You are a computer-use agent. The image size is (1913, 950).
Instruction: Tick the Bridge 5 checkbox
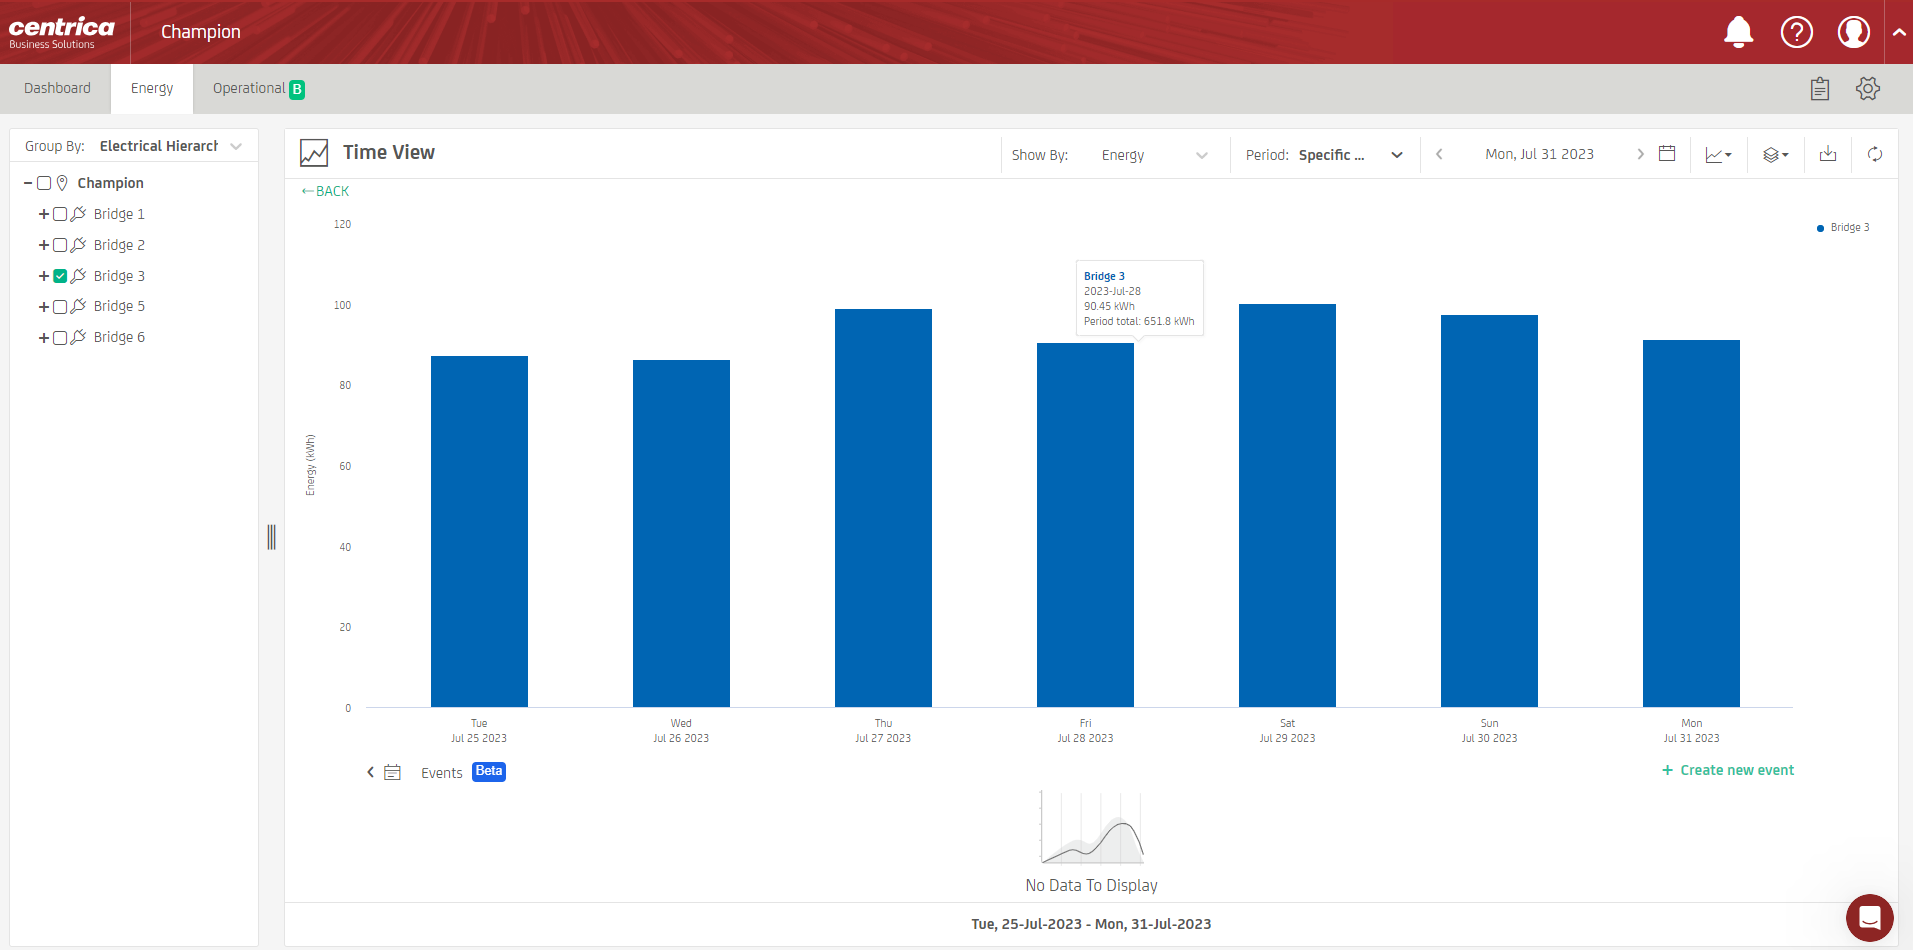(60, 307)
